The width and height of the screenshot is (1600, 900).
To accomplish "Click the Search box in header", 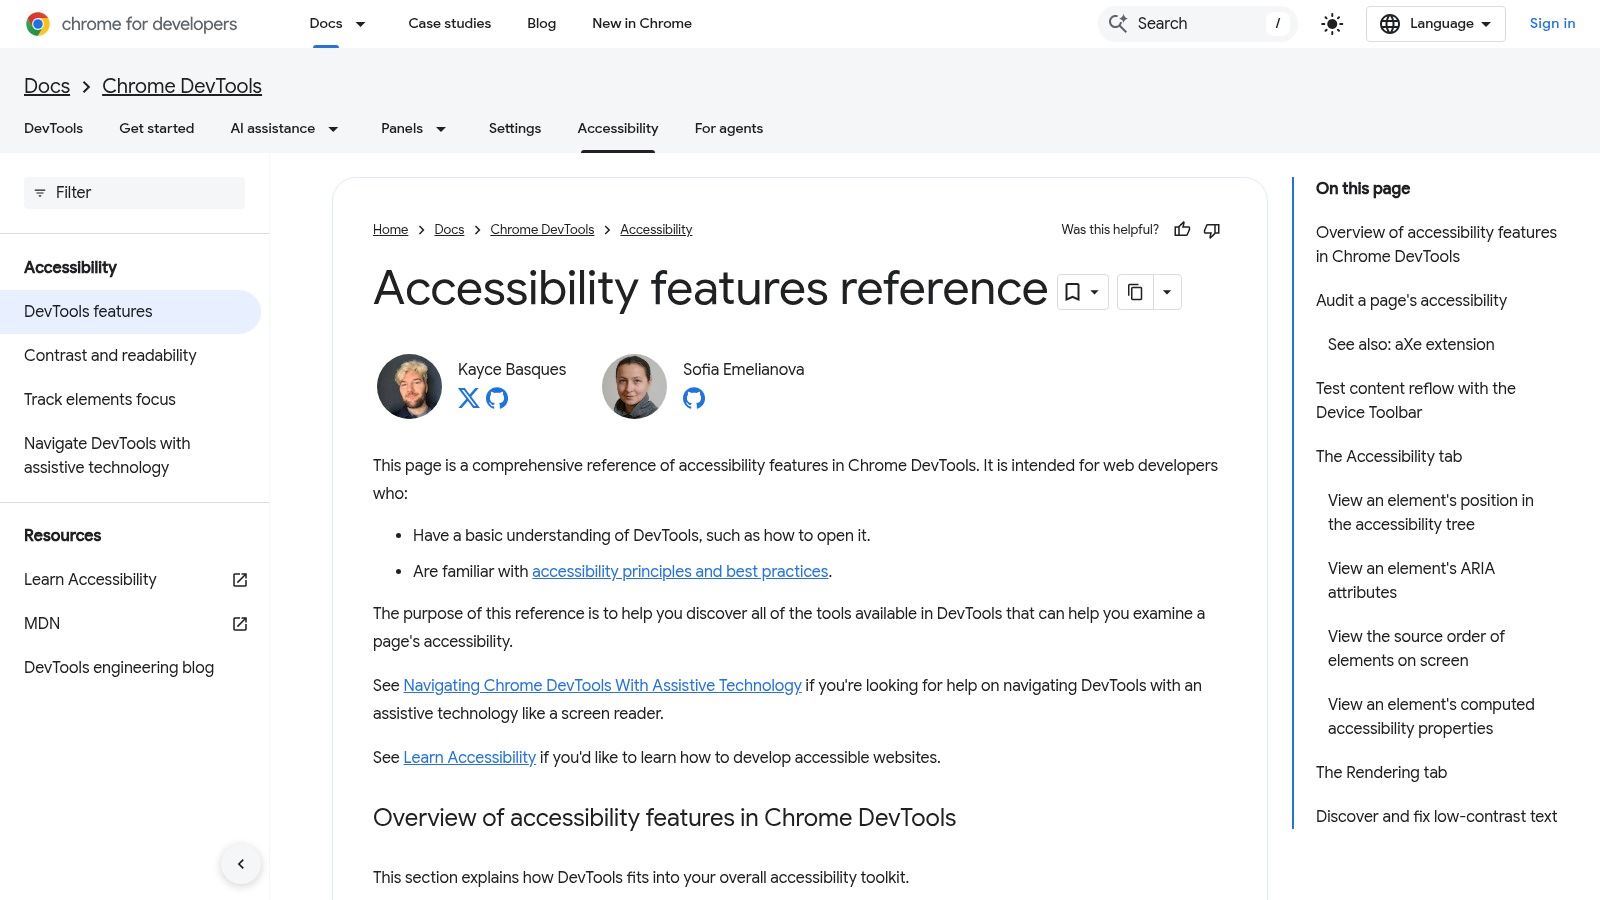I will point(1197,24).
